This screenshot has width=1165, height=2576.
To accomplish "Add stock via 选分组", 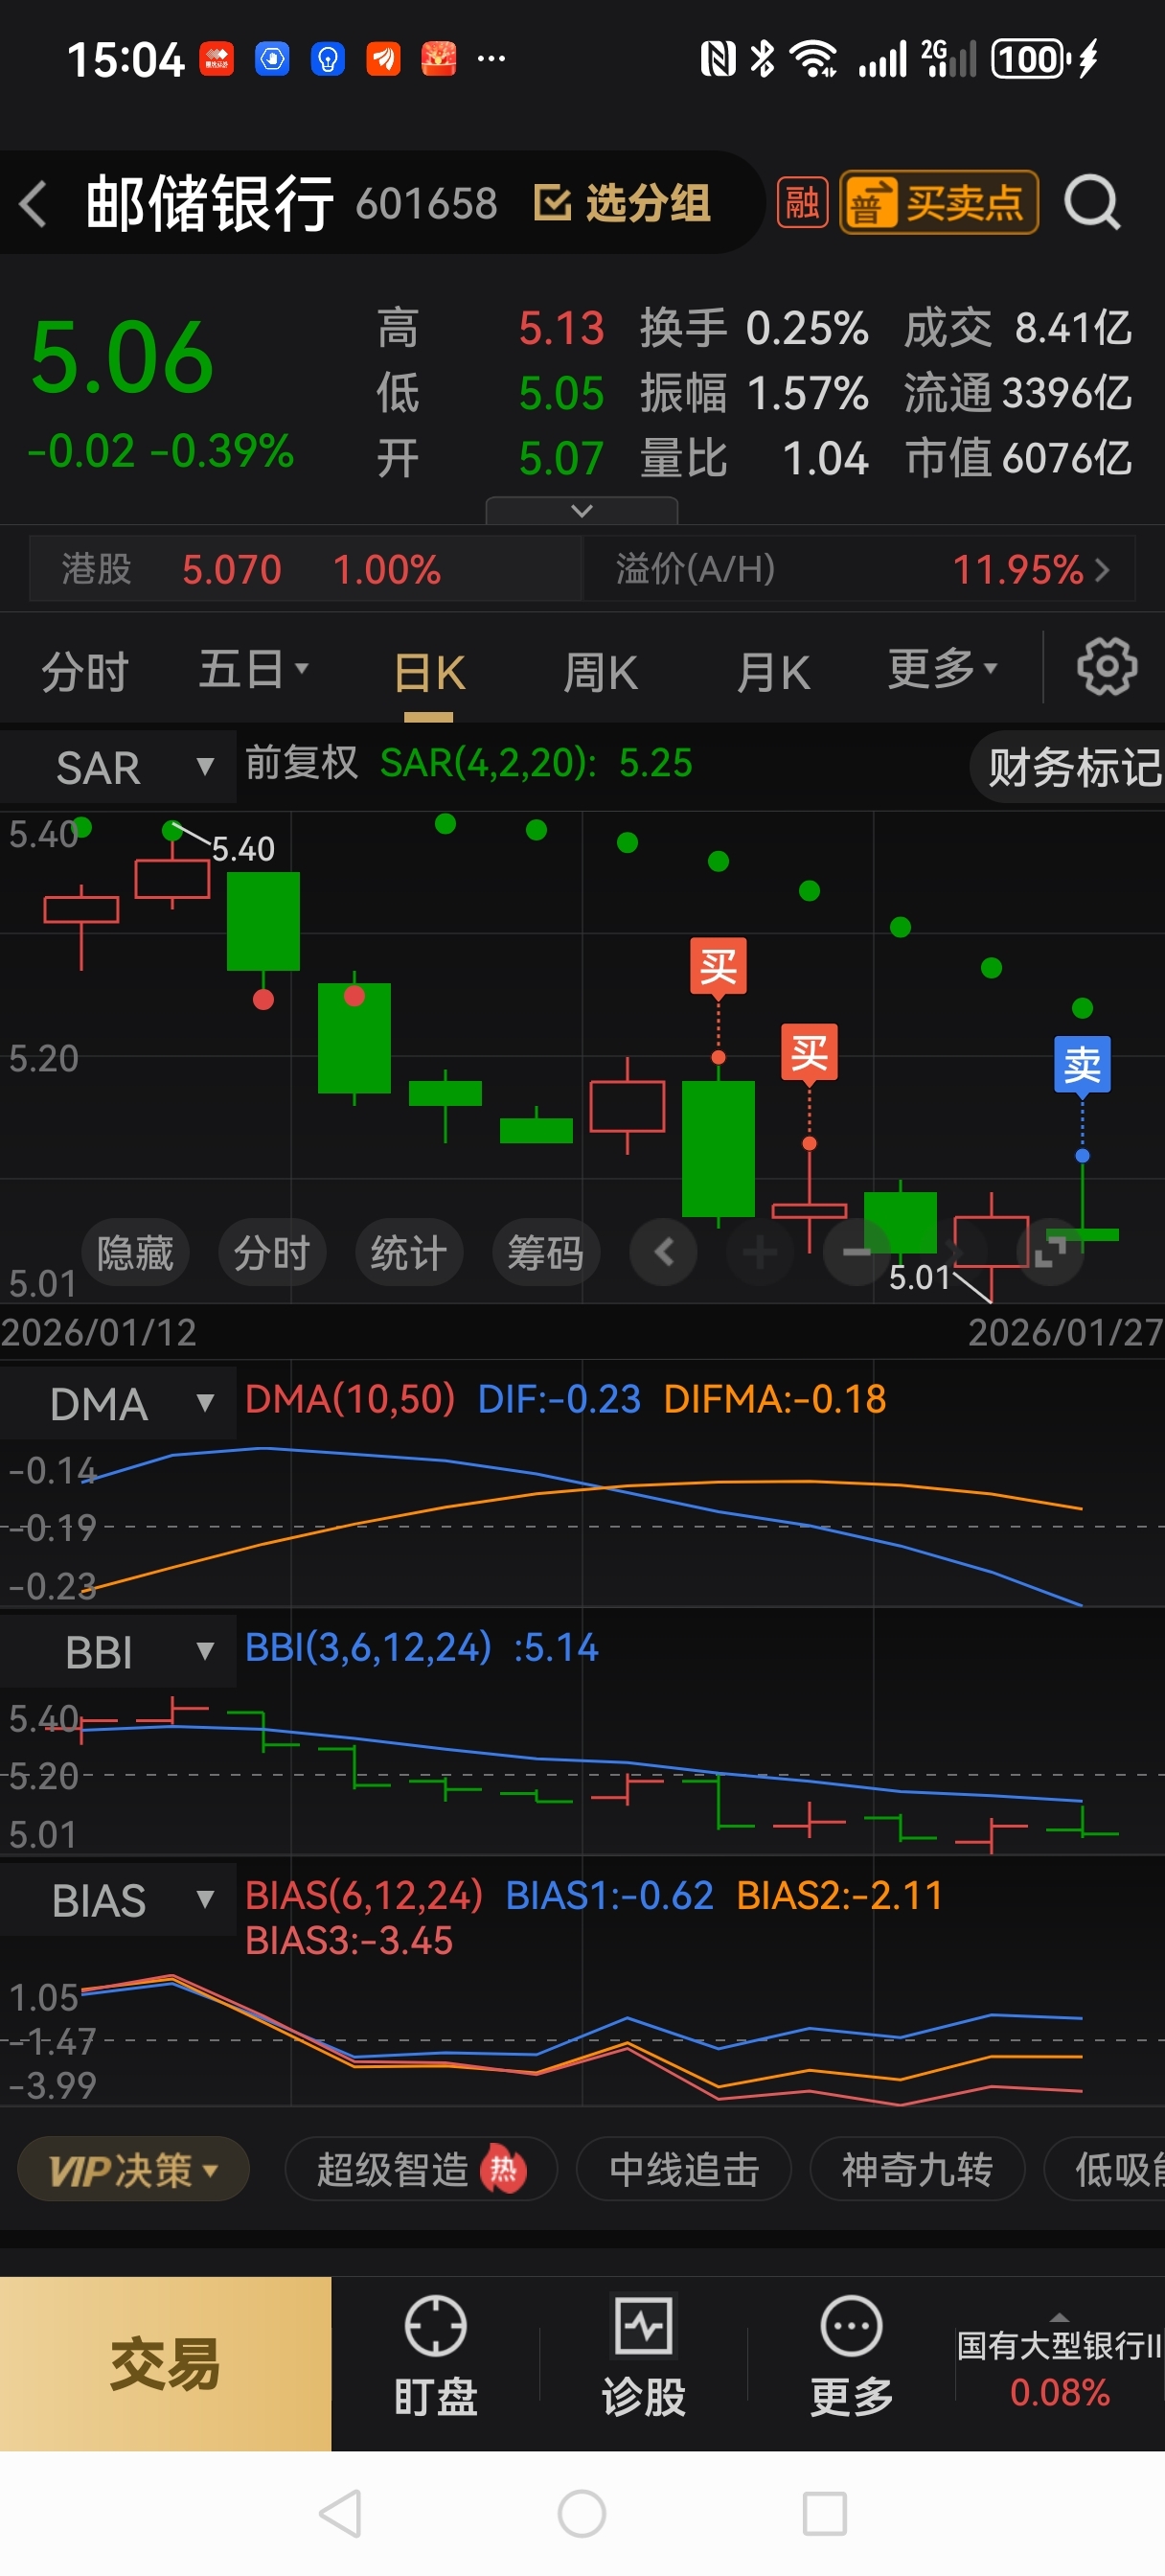I will point(622,203).
